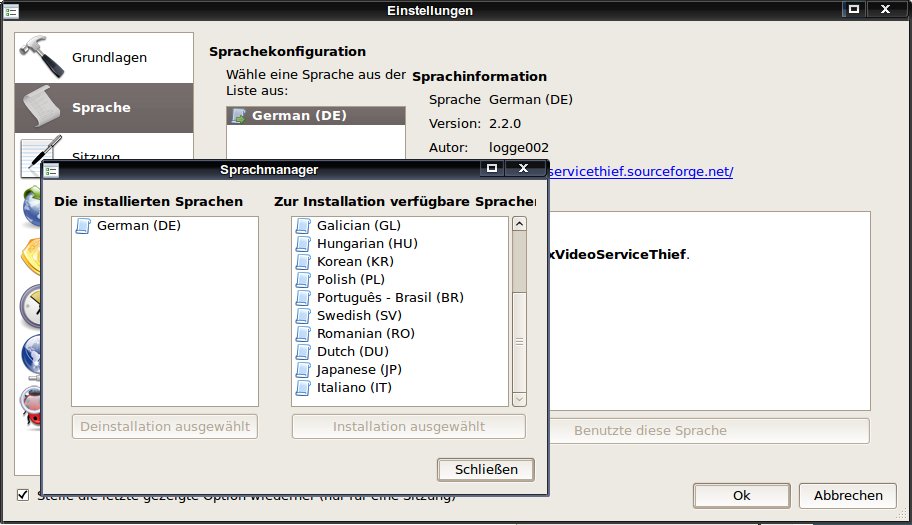
Task: Select Dutch (DU) language
Action: (x=400, y=352)
